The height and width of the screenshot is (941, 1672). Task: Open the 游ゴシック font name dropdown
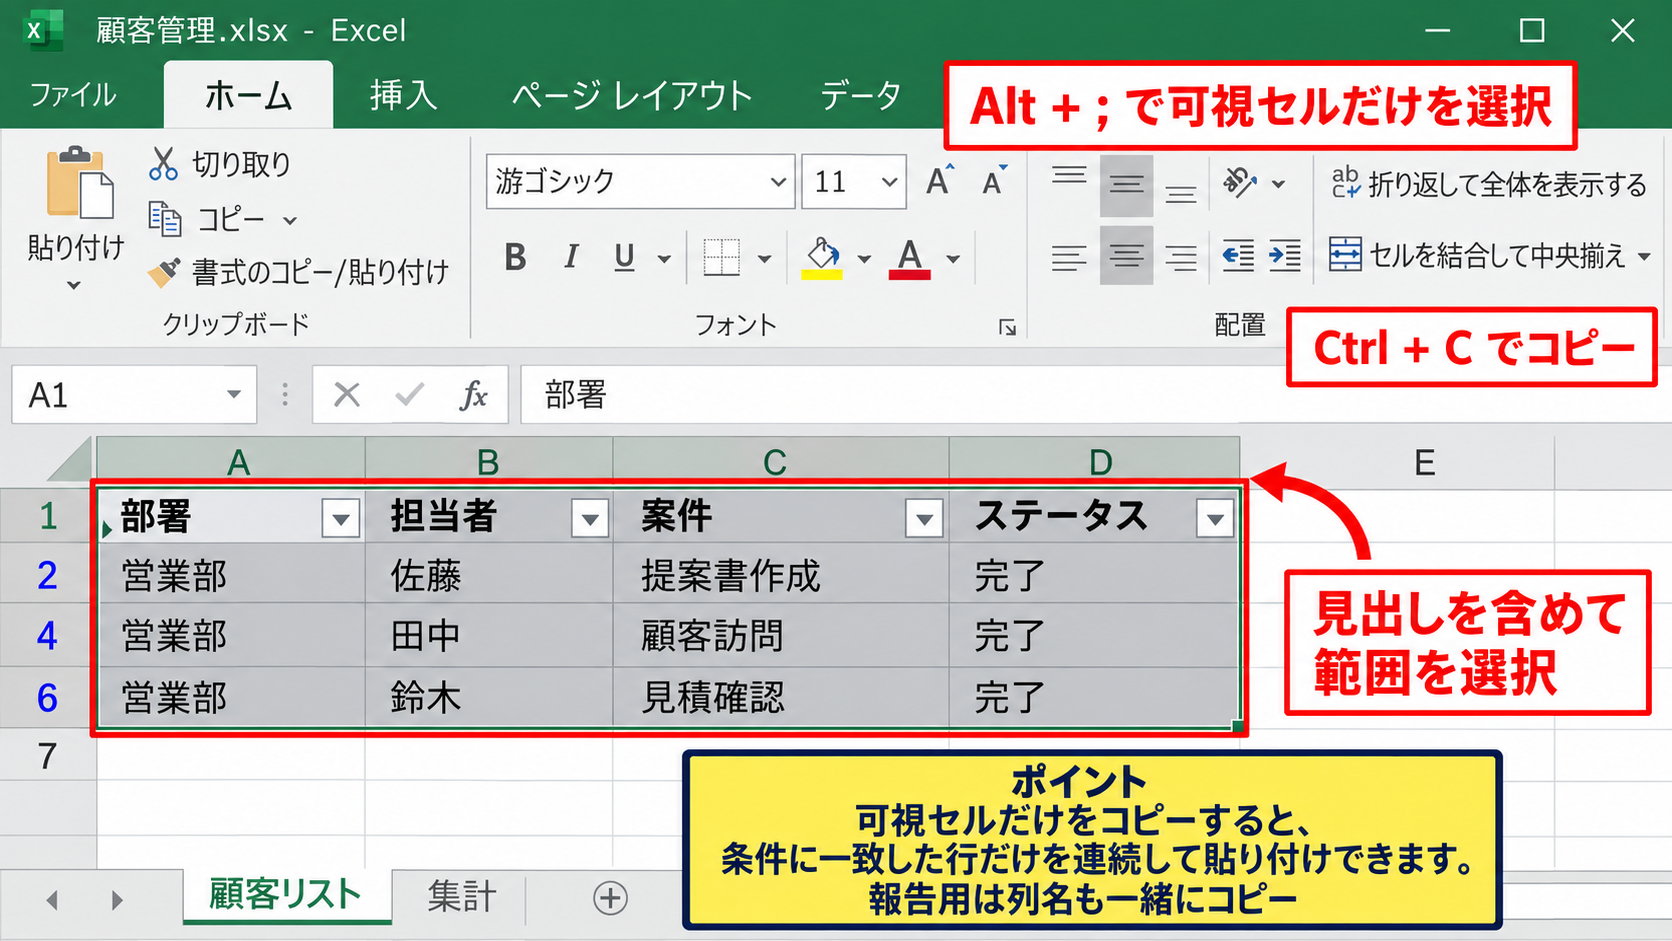[x=777, y=182]
